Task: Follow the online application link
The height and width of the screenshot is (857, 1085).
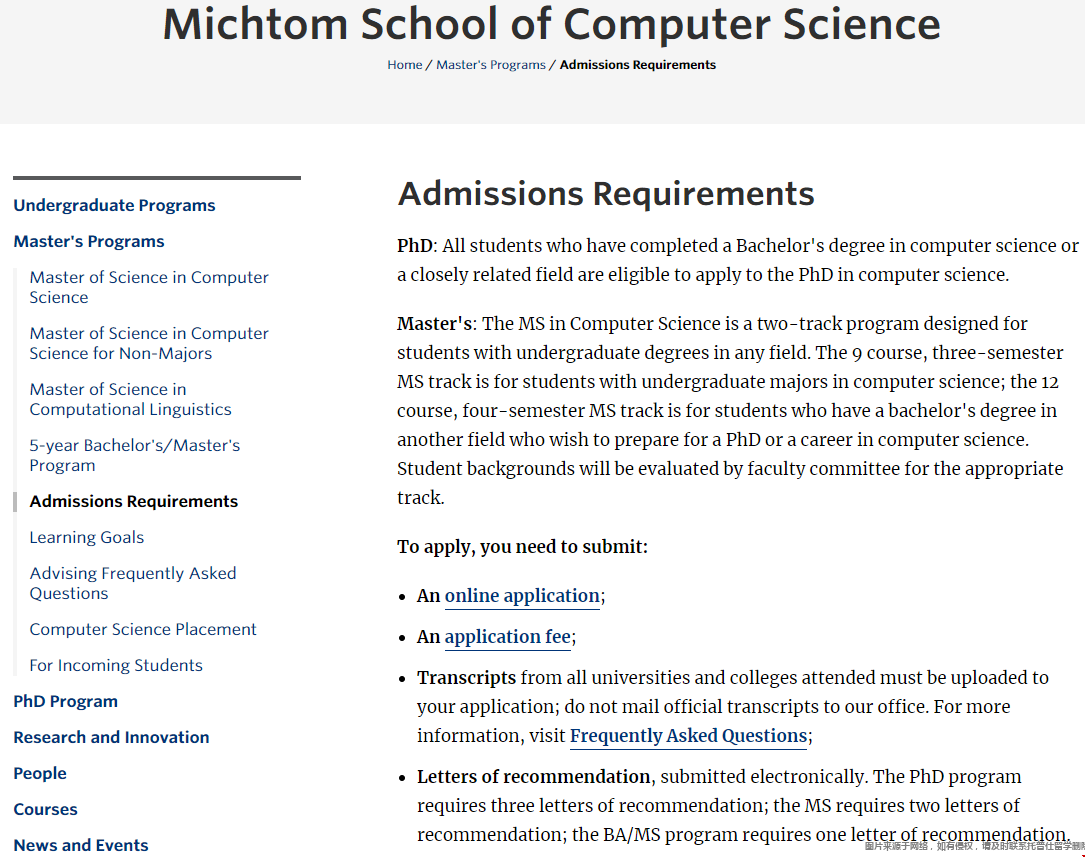Action: (522, 596)
